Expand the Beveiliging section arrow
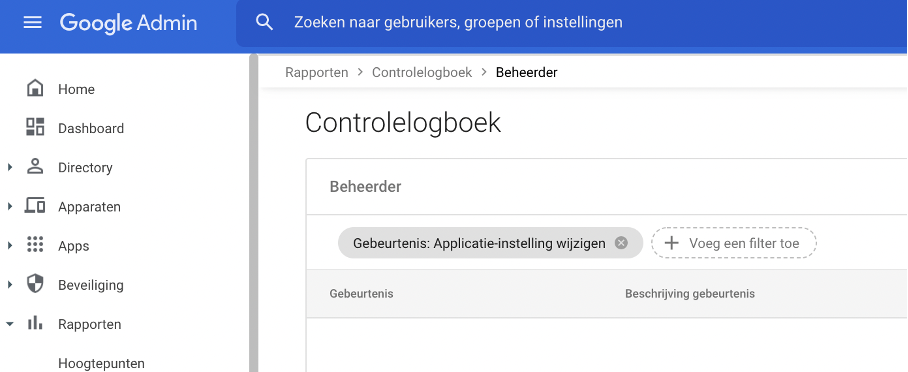 click(x=9, y=285)
